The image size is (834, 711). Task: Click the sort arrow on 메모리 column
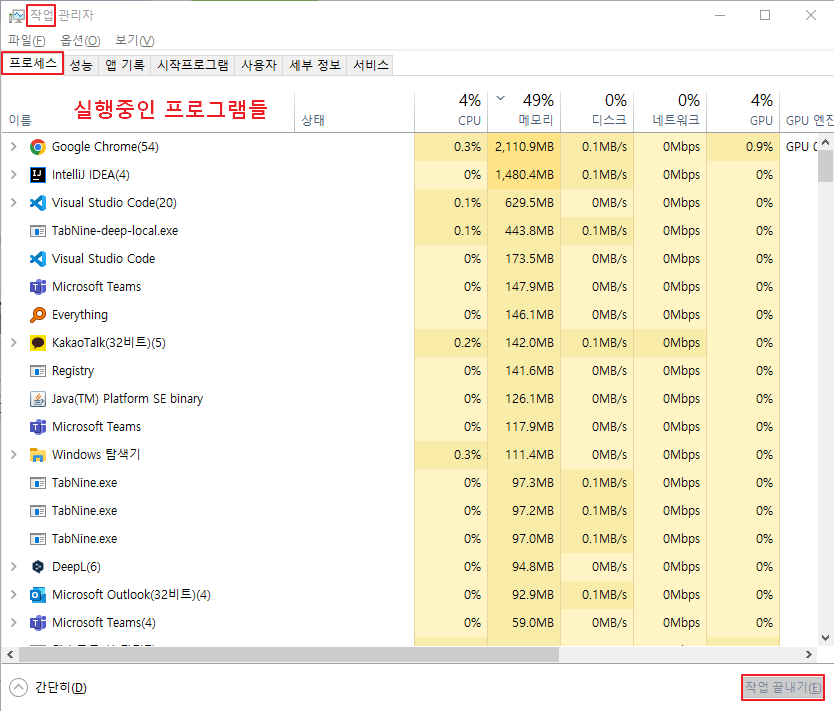(501, 98)
